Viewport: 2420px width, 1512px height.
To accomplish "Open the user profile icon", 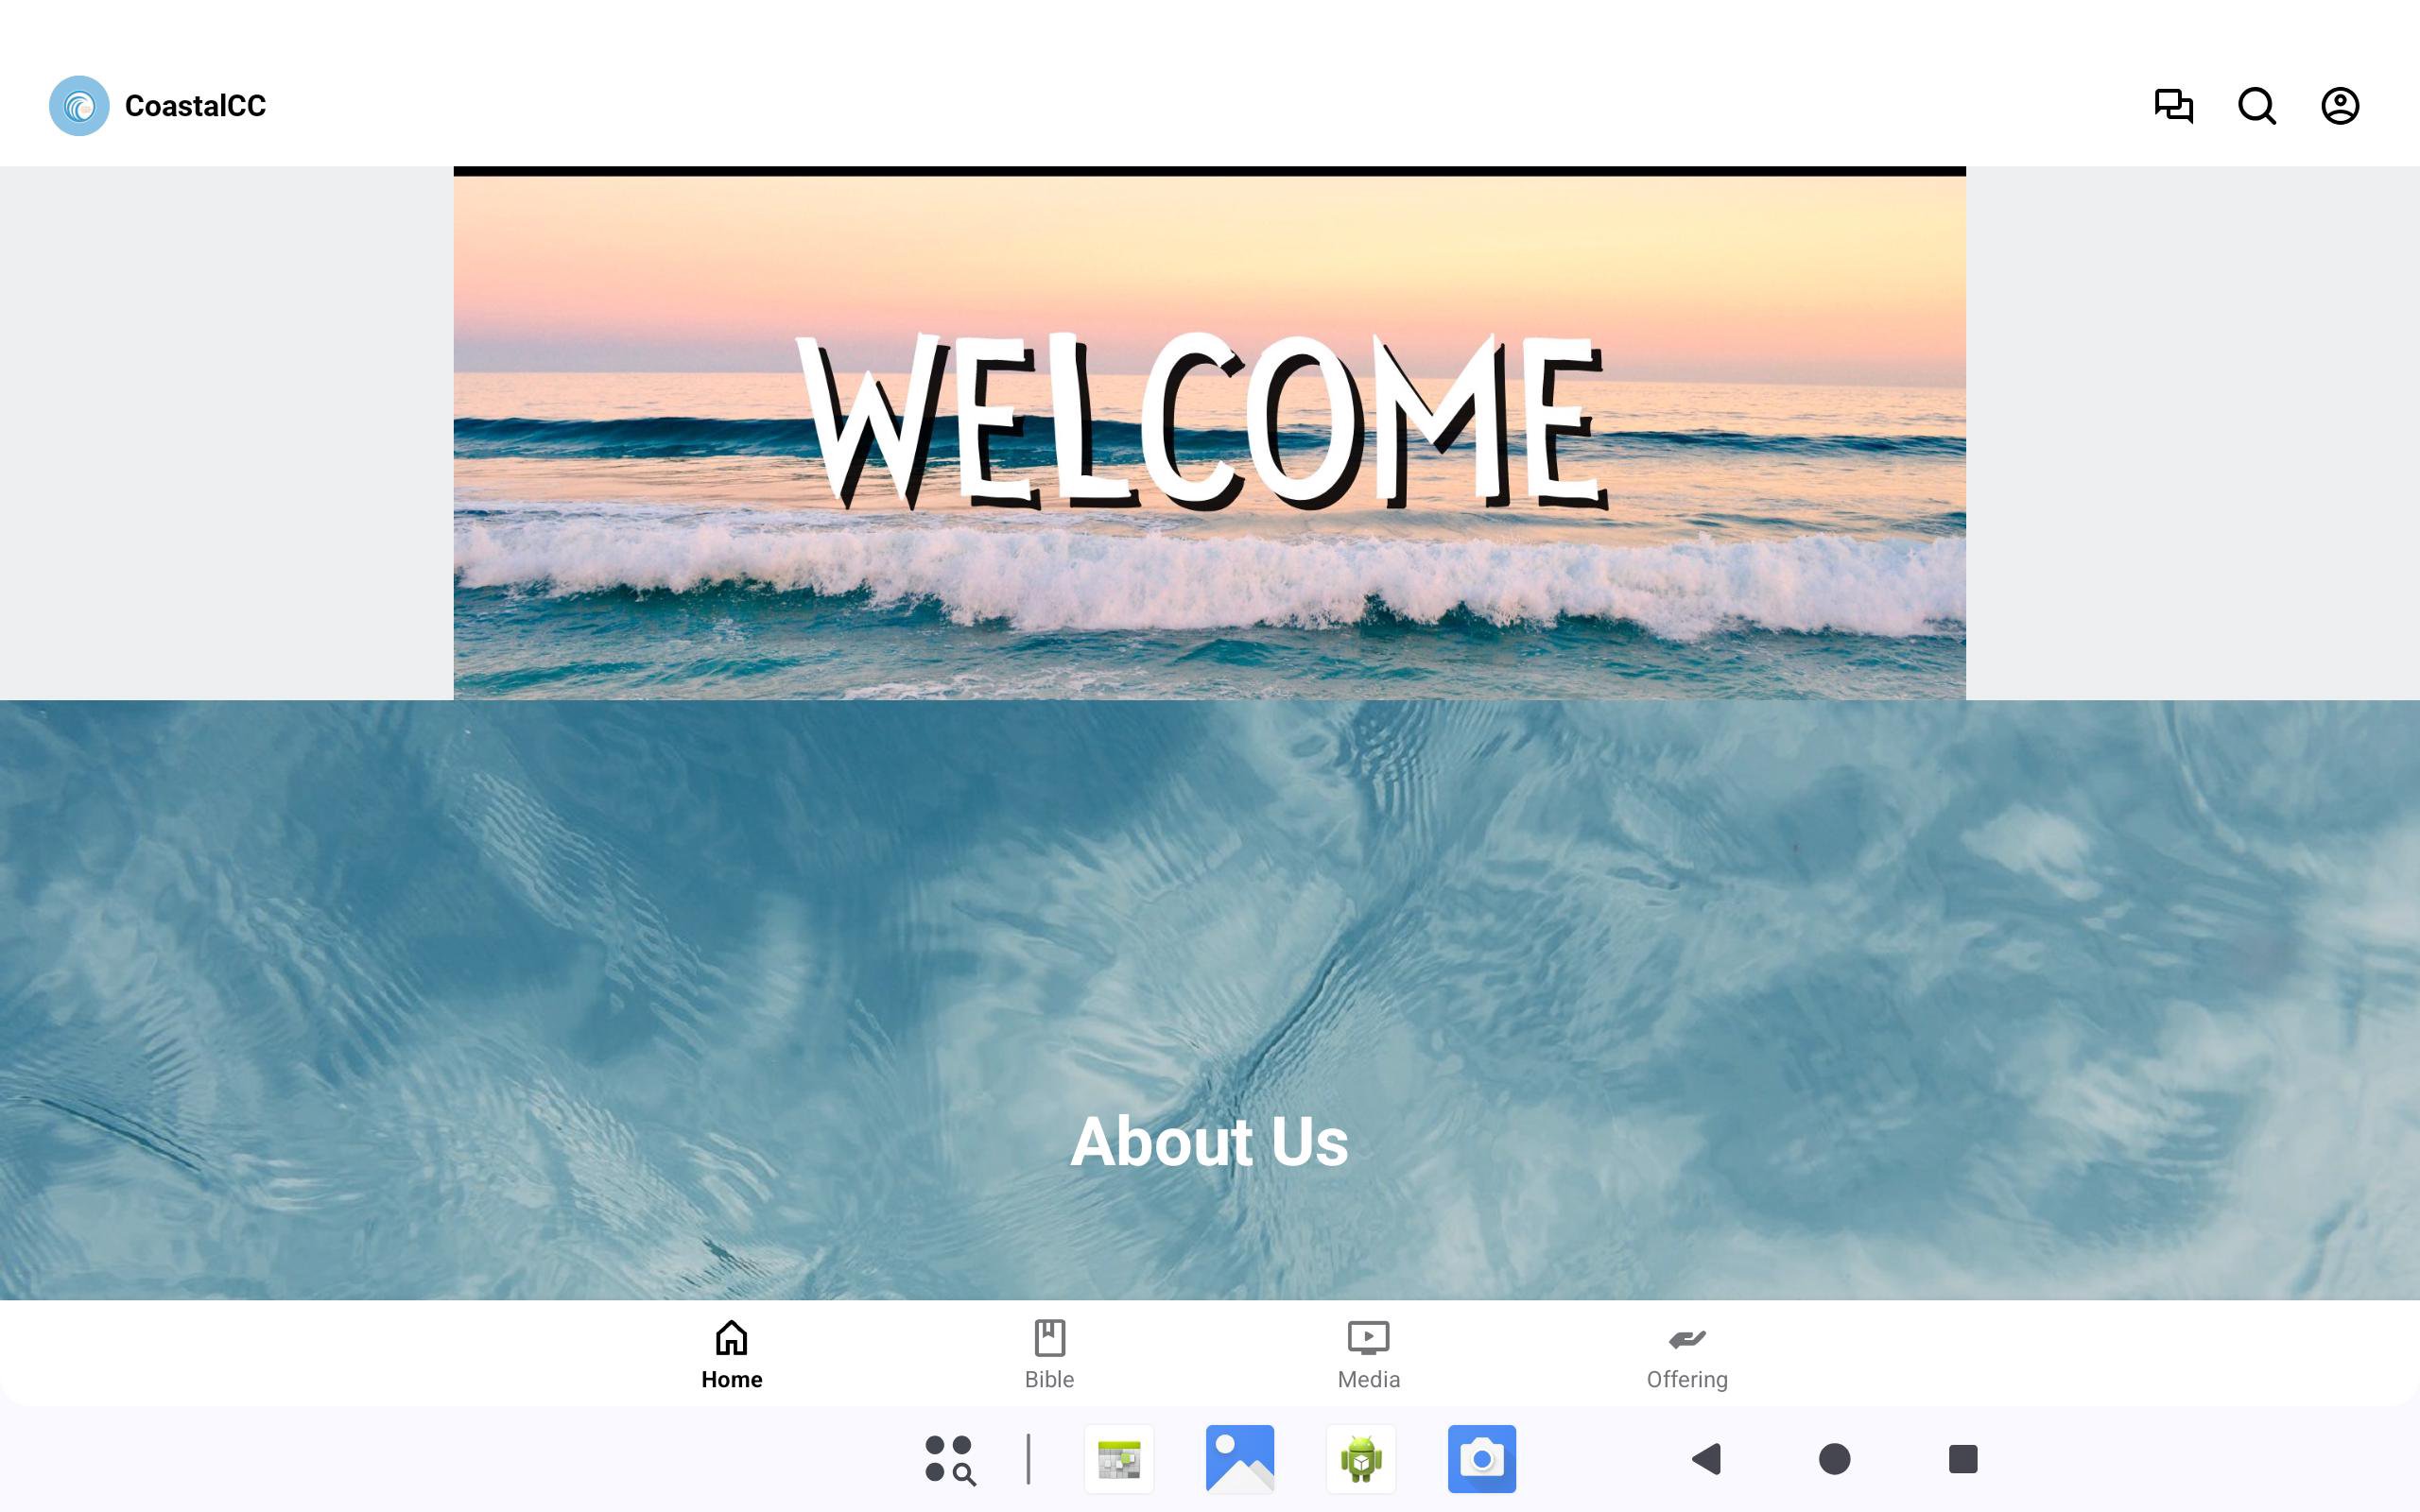I will point(2339,105).
